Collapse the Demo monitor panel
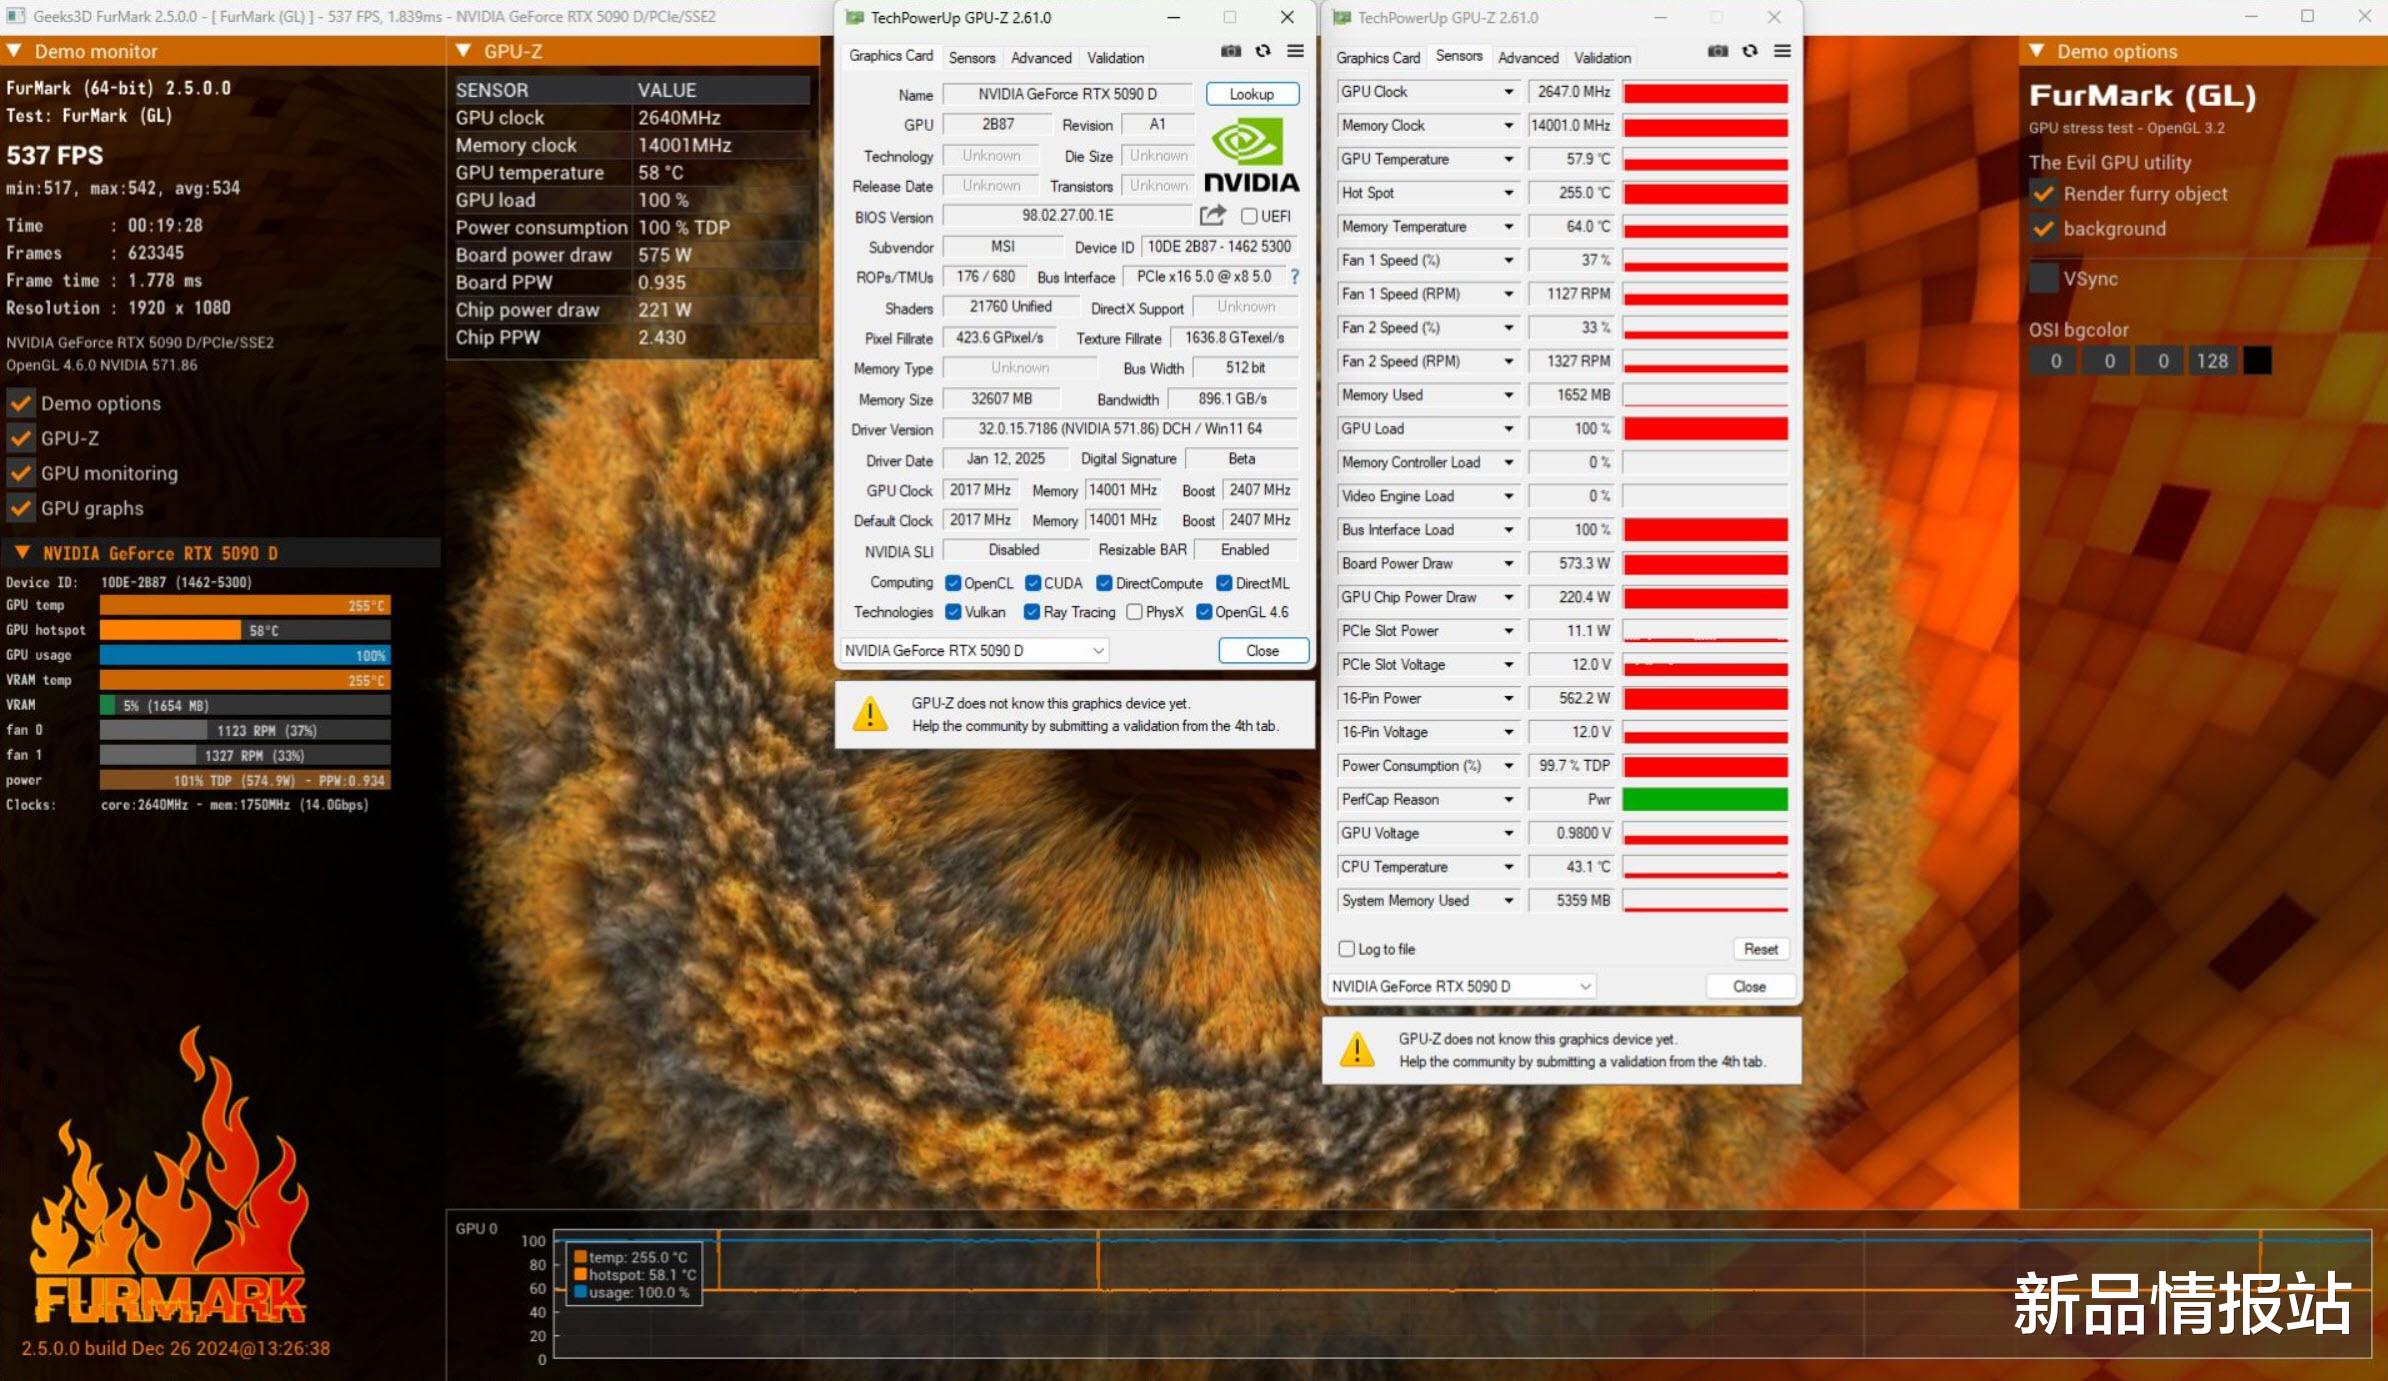Viewport: 2388px width, 1381px height. (14, 51)
